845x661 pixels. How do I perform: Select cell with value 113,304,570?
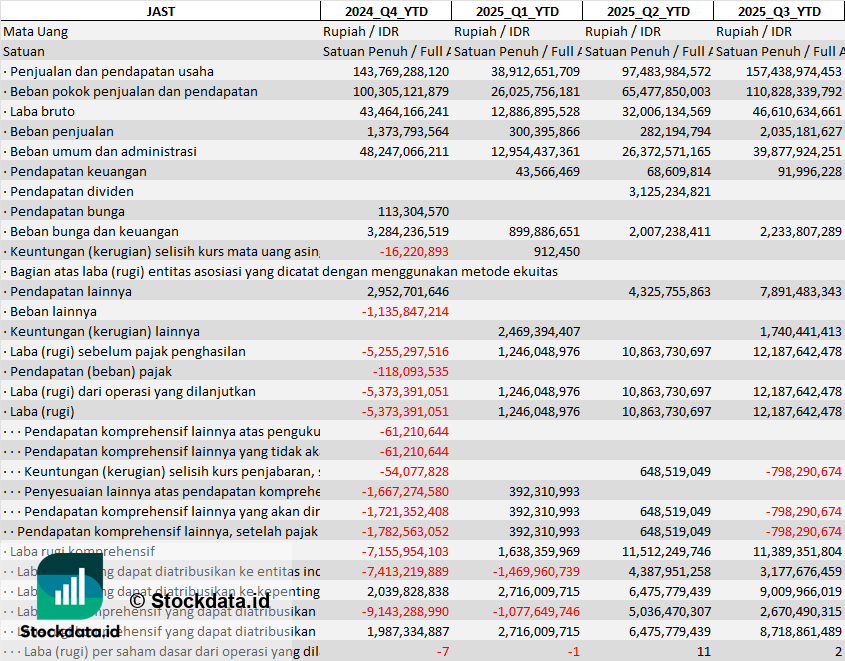pos(413,211)
